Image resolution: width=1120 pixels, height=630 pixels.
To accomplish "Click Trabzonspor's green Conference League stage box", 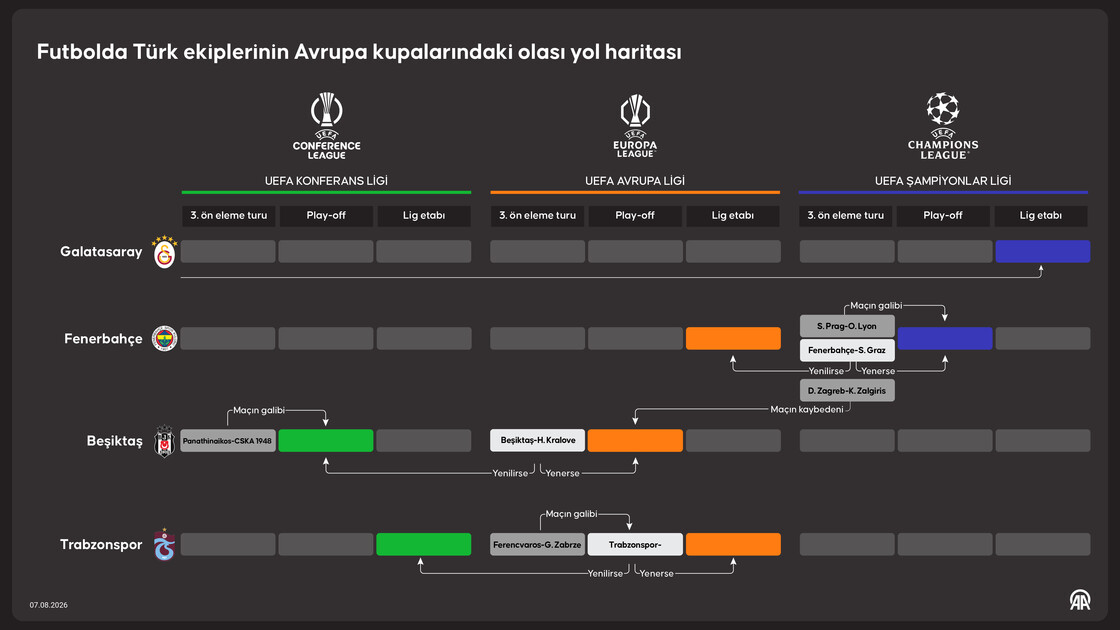I will [x=424, y=544].
